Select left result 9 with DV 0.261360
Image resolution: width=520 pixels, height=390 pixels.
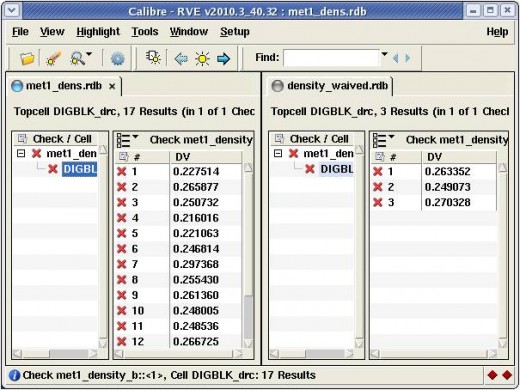(178, 295)
